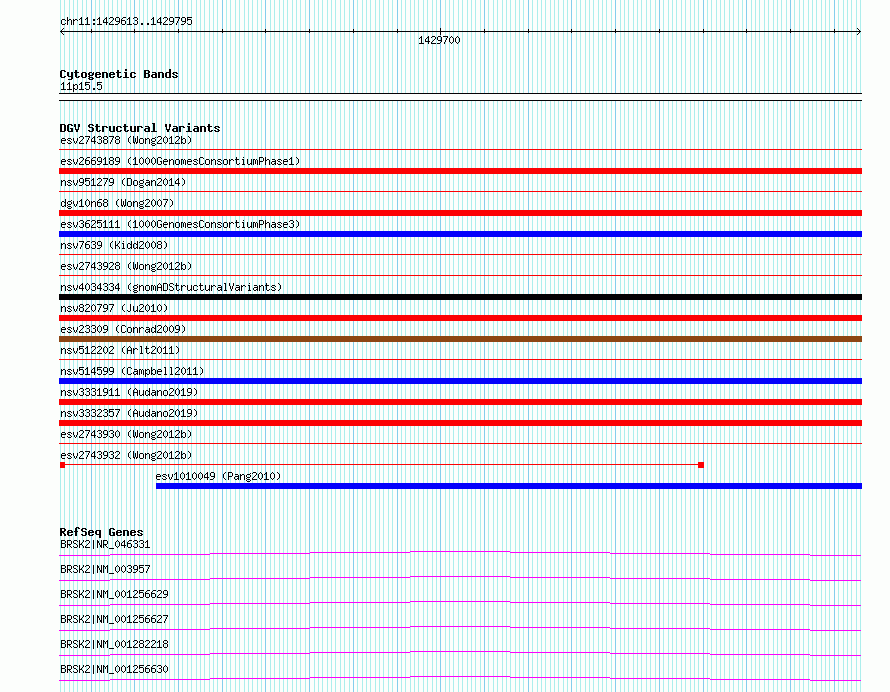
Task: Open nsv3332357 (Audano2019) variant label
Action: [x=129, y=413]
